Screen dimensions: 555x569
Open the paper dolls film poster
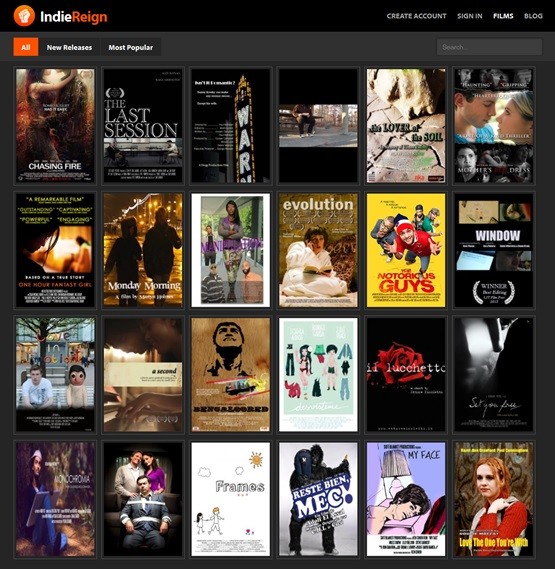(318, 374)
